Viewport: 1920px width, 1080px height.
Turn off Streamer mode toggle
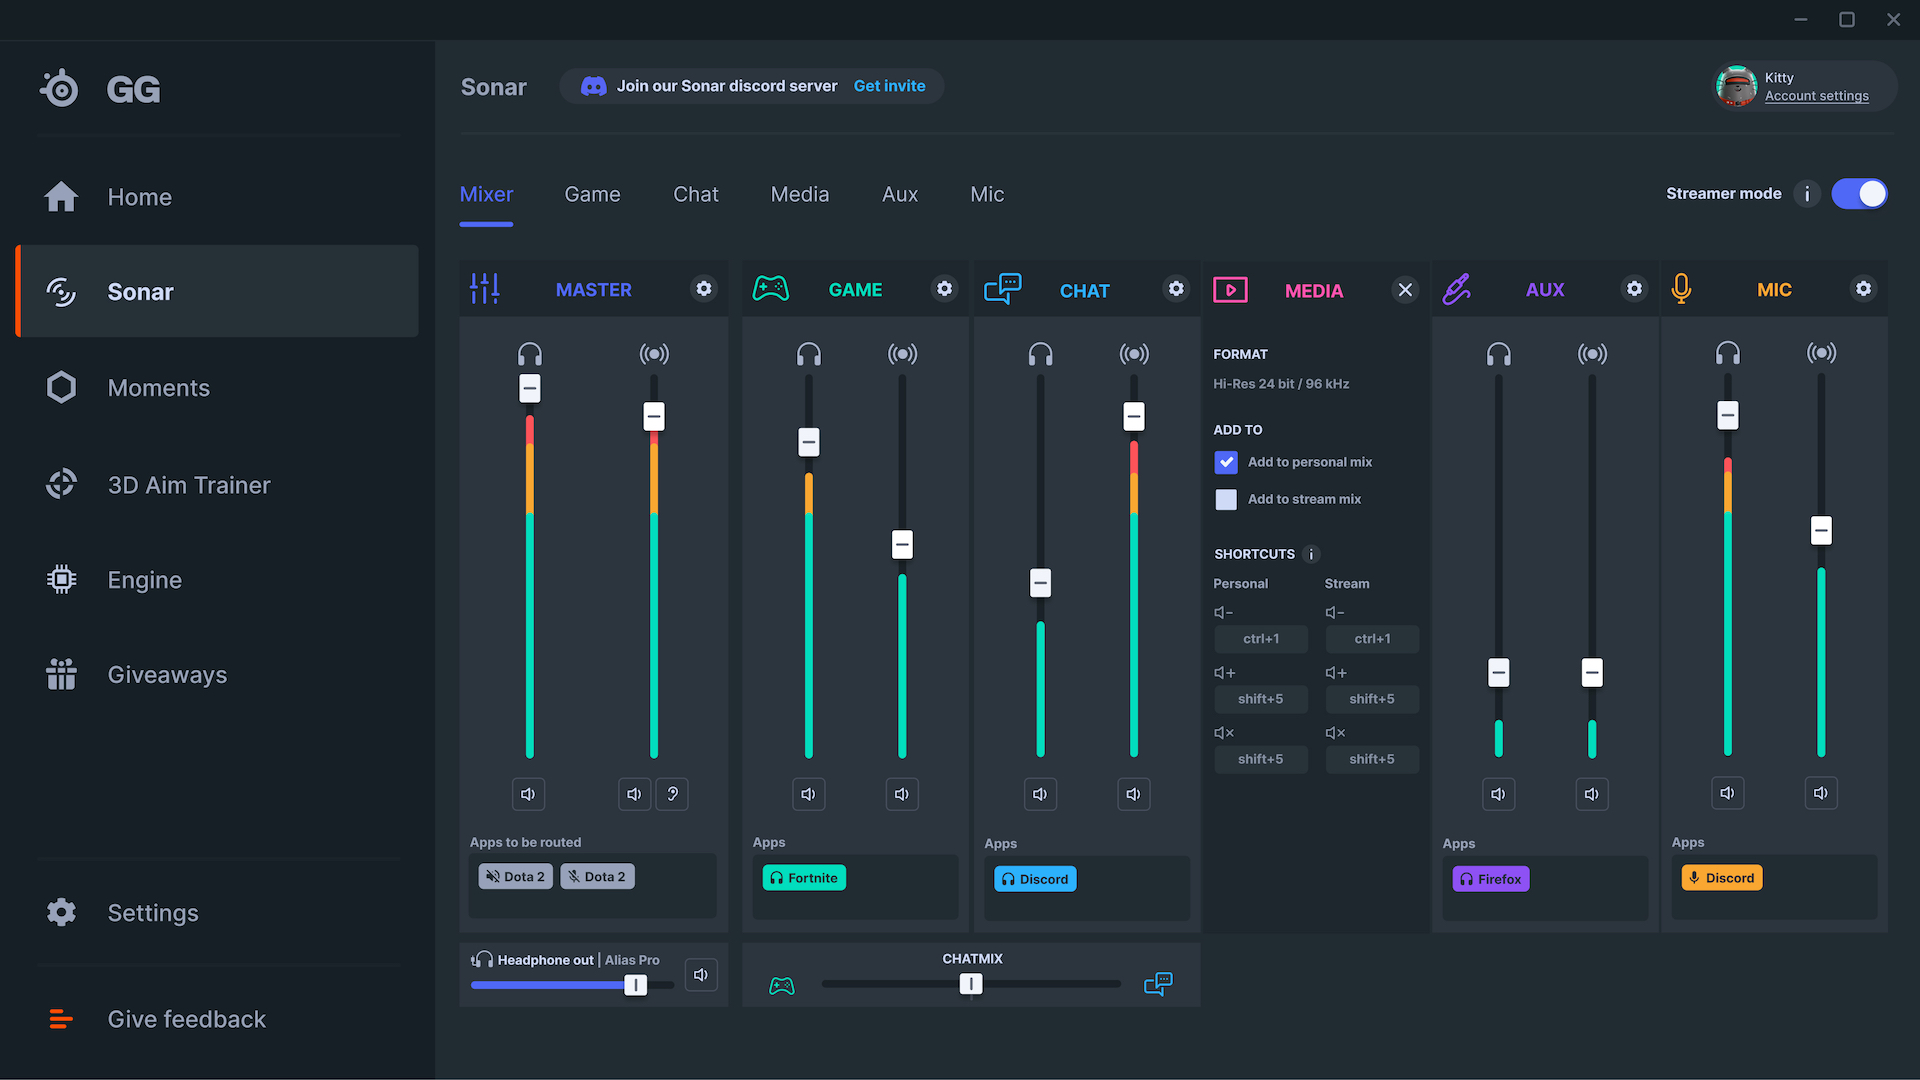coord(1859,194)
